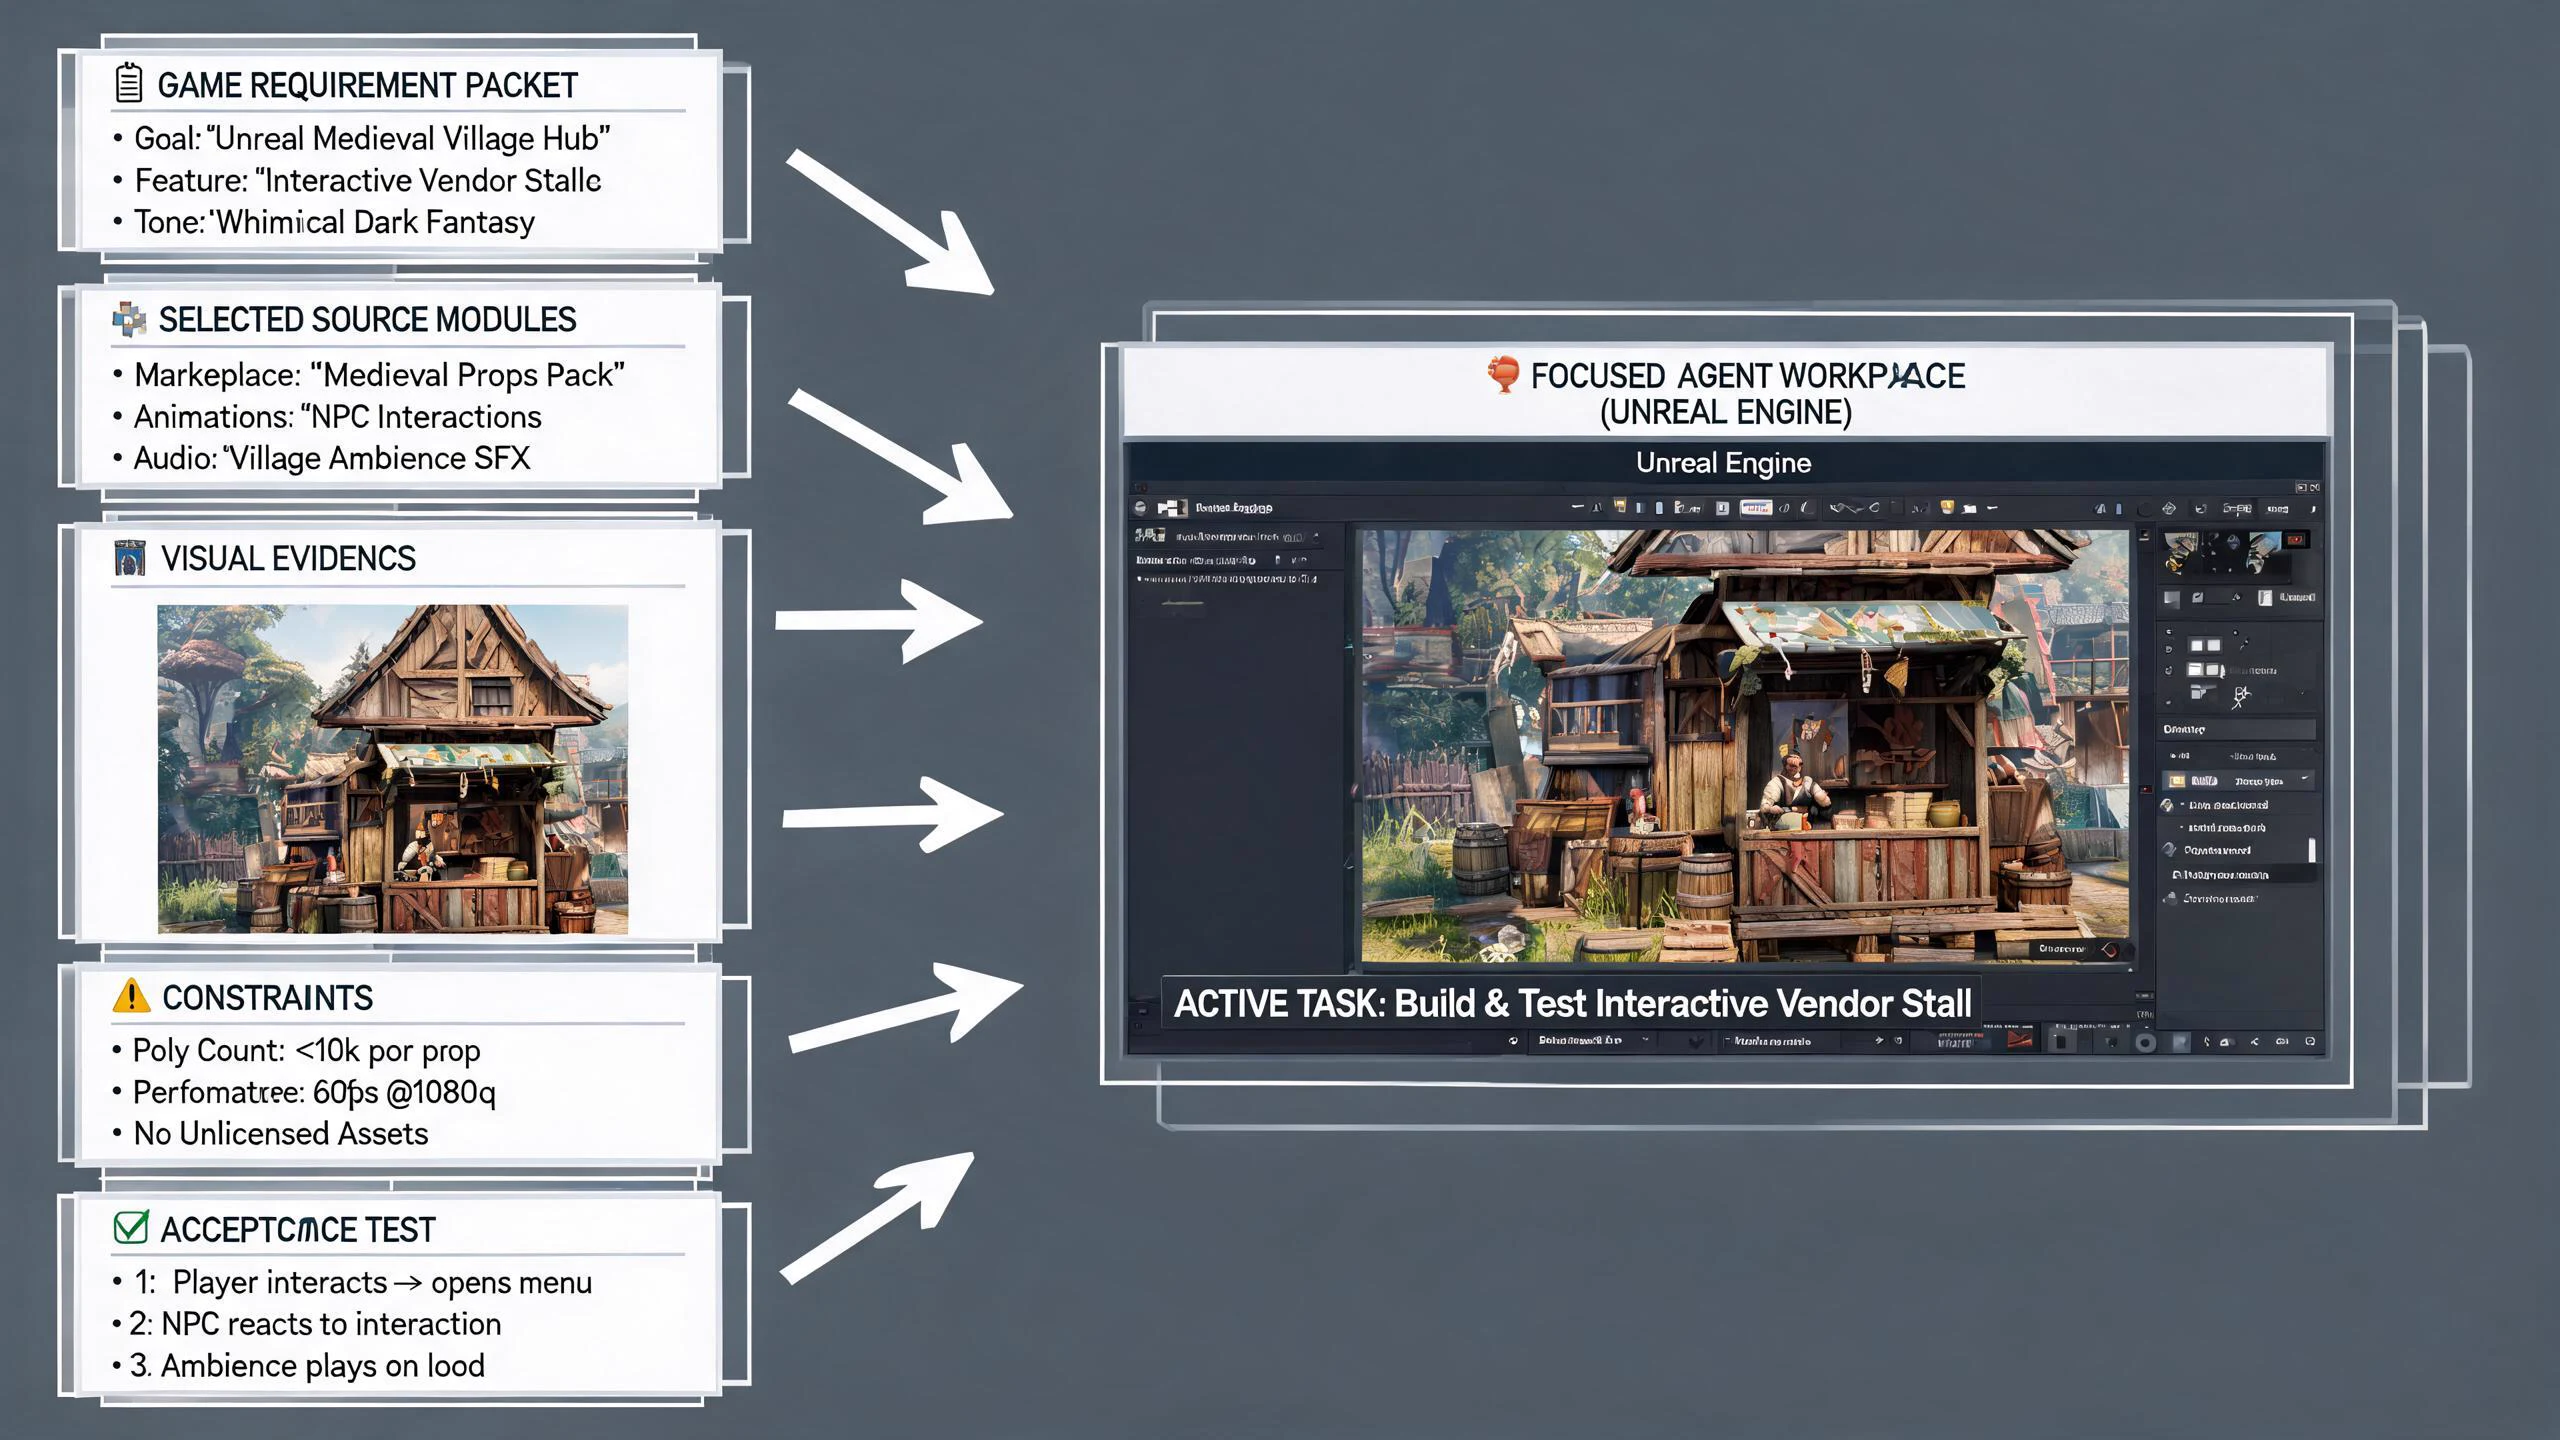Select the indented second property row in details list
The height and width of the screenshot is (1440, 2560).
pyautogui.click(x=2227, y=828)
